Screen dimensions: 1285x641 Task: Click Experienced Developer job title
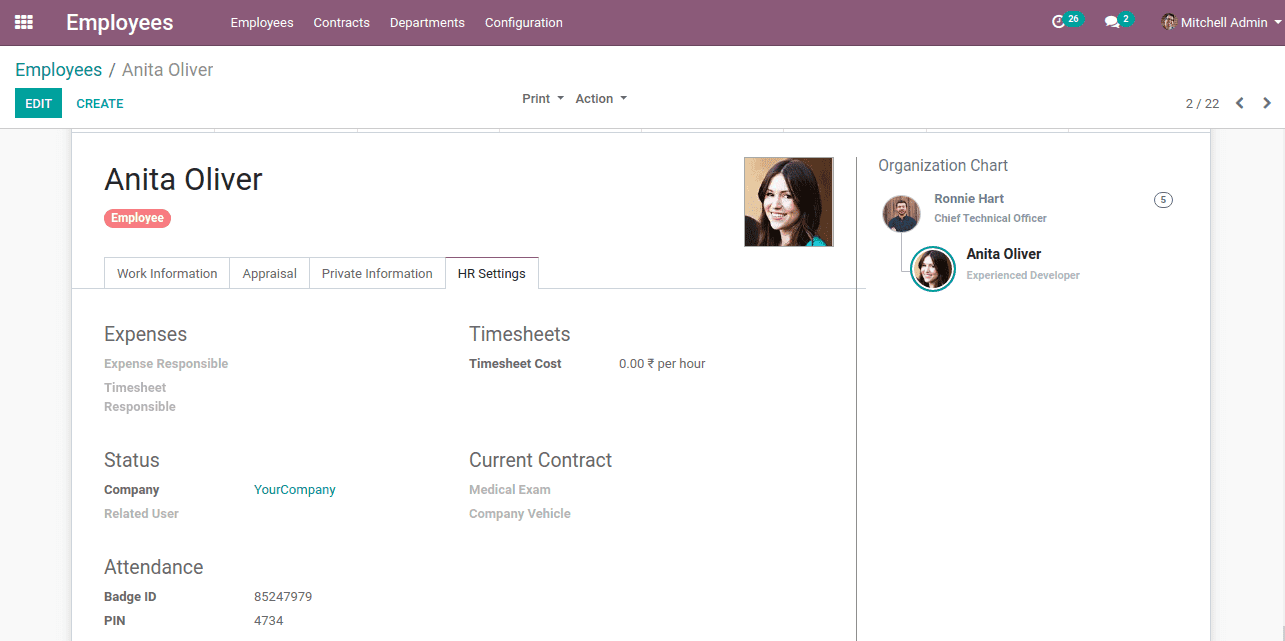(x=1023, y=275)
